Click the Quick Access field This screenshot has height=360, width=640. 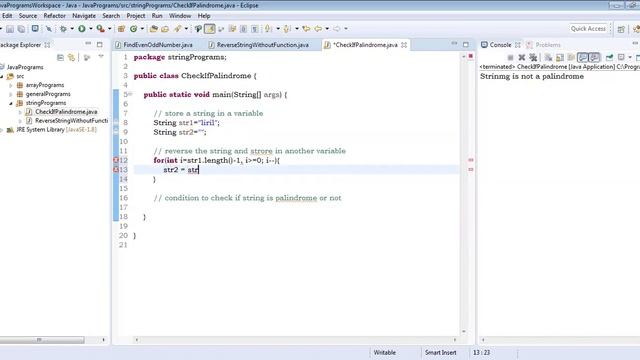(588, 29)
